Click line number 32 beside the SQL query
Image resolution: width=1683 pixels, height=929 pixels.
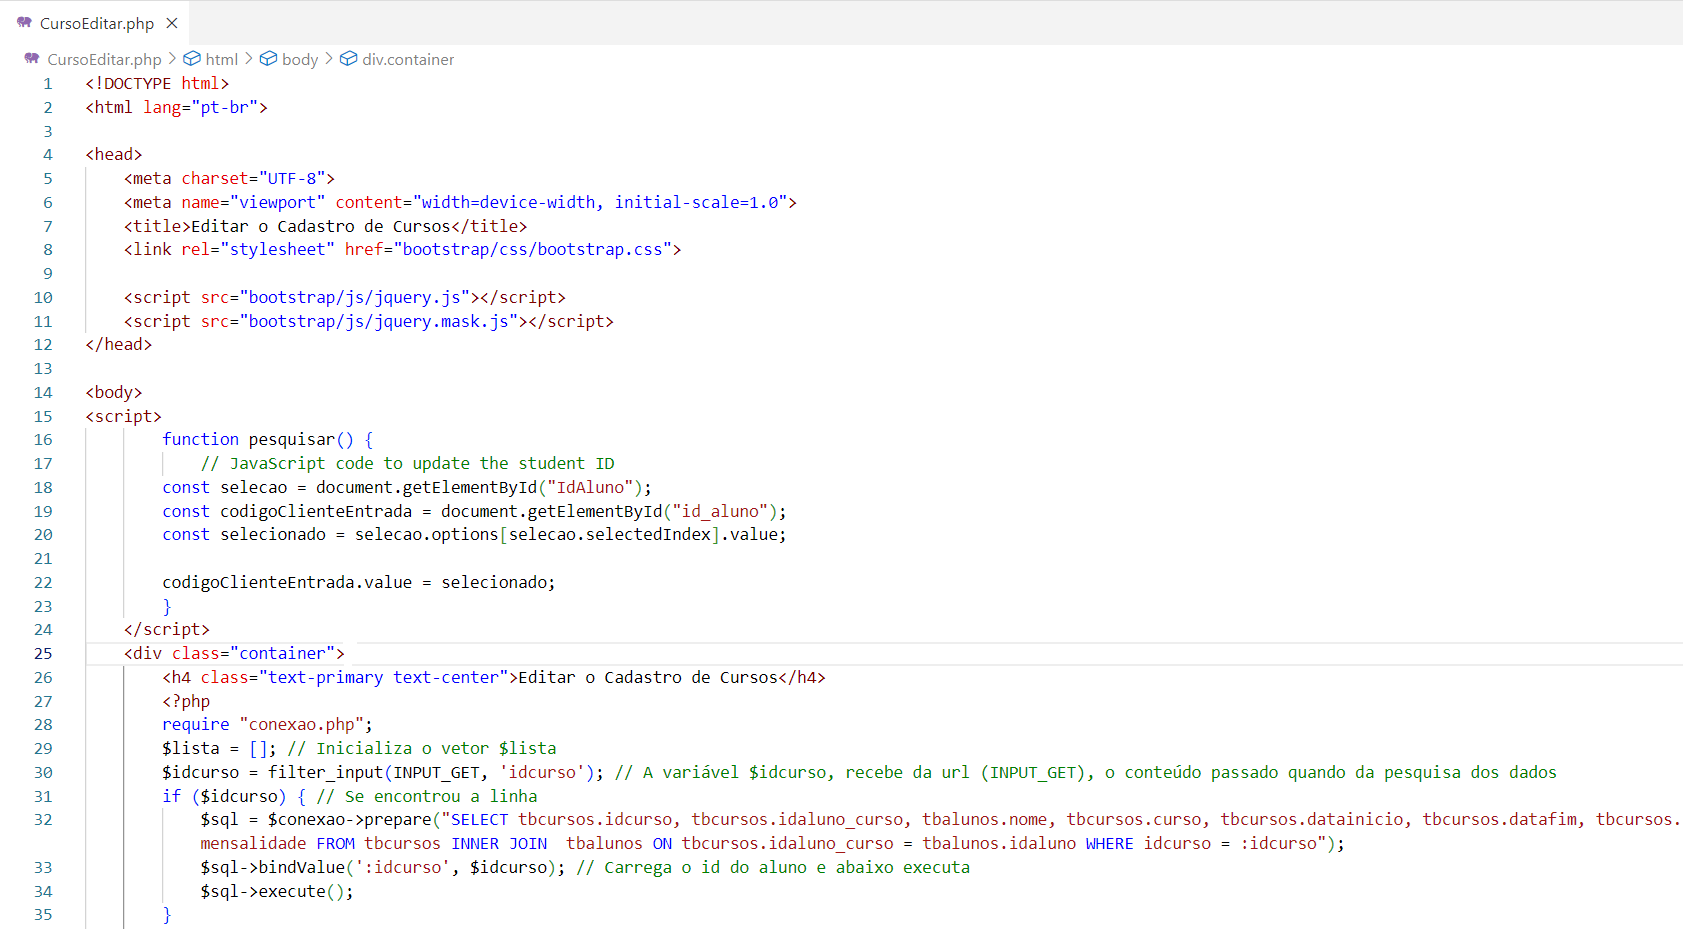(43, 820)
